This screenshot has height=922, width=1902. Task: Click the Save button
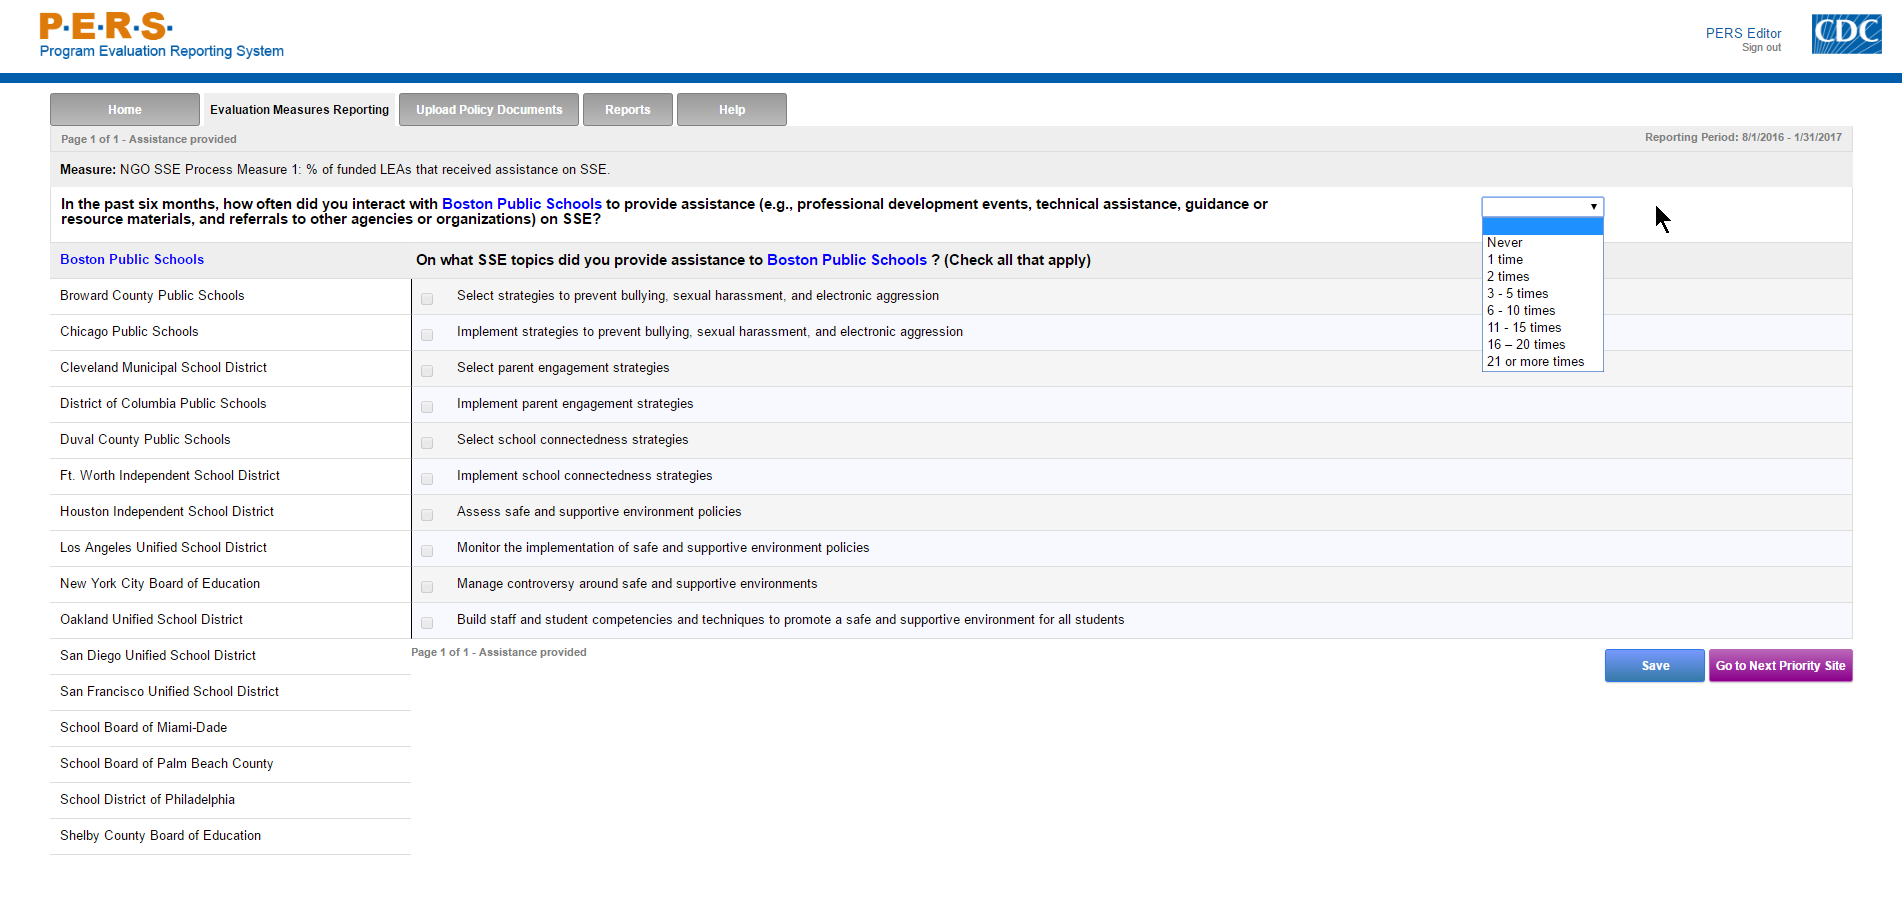point(1655,666)
